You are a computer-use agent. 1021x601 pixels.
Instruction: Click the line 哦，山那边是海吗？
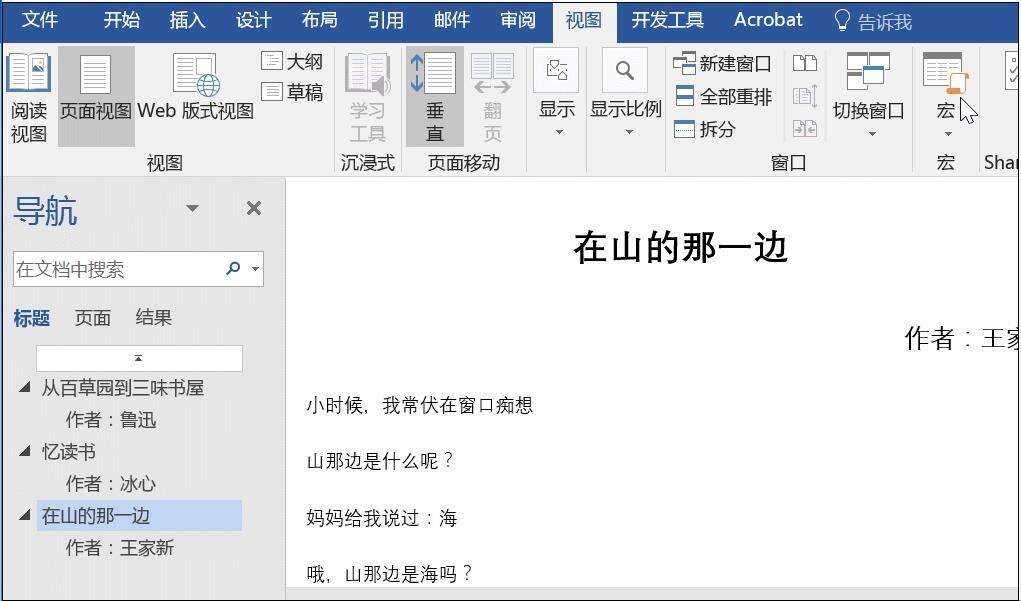click(x=391, y=574)
